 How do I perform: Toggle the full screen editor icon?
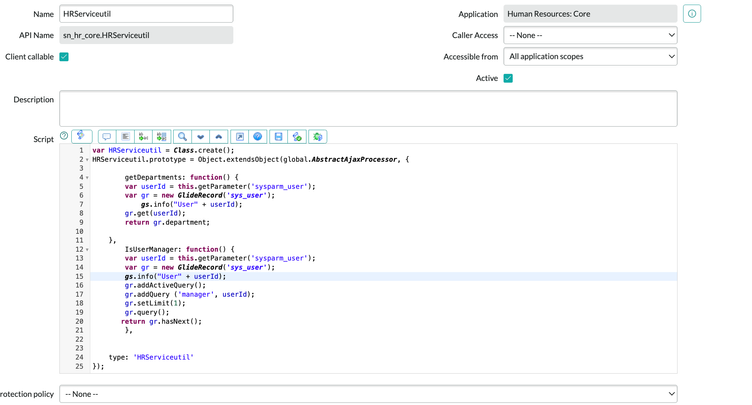click(x=240, y=137)
